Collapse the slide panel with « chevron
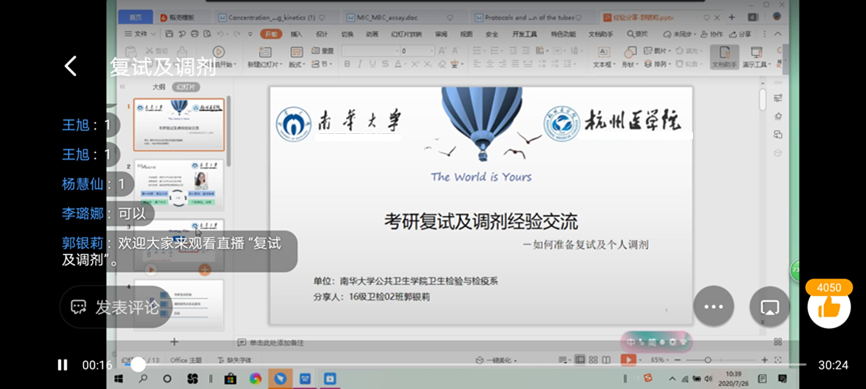The width and height of the screenshot is (866, 389). (x=123, y=87)
